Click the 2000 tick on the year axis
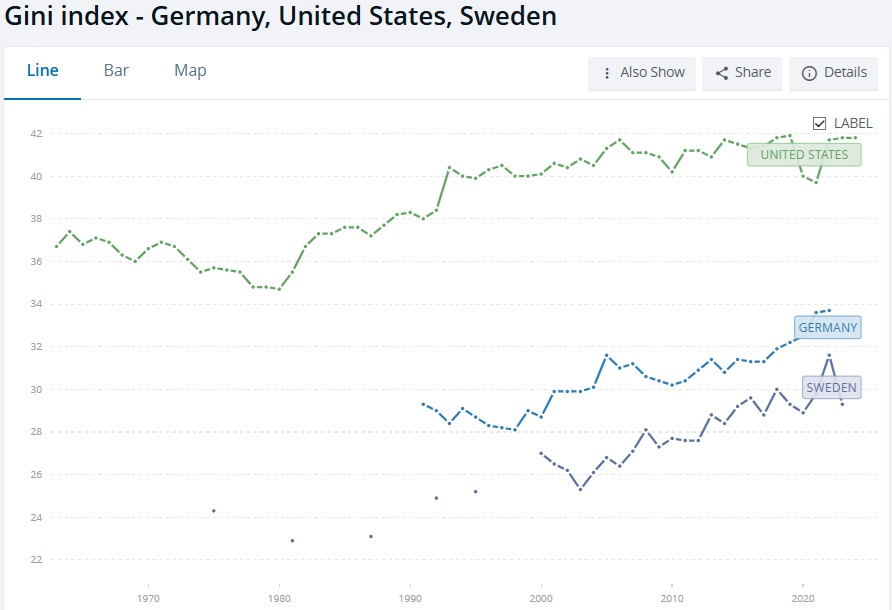Screen dimensions: 892x610 pyautogui.click(x=541, y=598)
